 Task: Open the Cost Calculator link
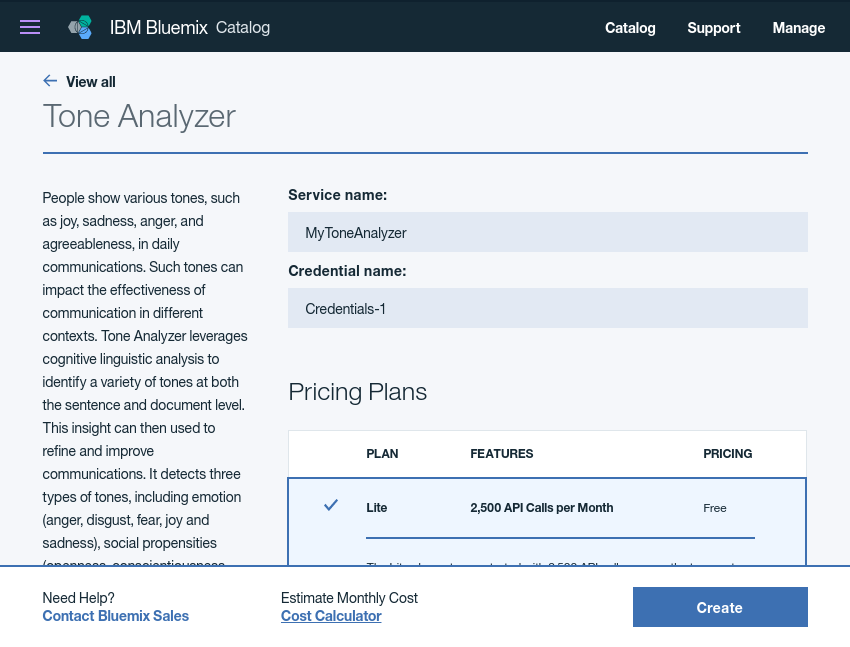pos(331,616)
